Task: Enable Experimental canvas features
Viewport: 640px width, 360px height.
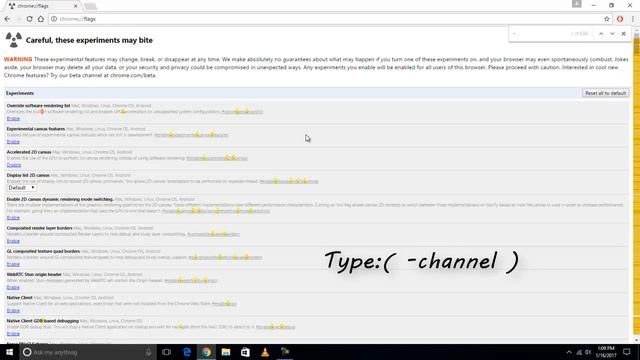Action: pos(13,142)
